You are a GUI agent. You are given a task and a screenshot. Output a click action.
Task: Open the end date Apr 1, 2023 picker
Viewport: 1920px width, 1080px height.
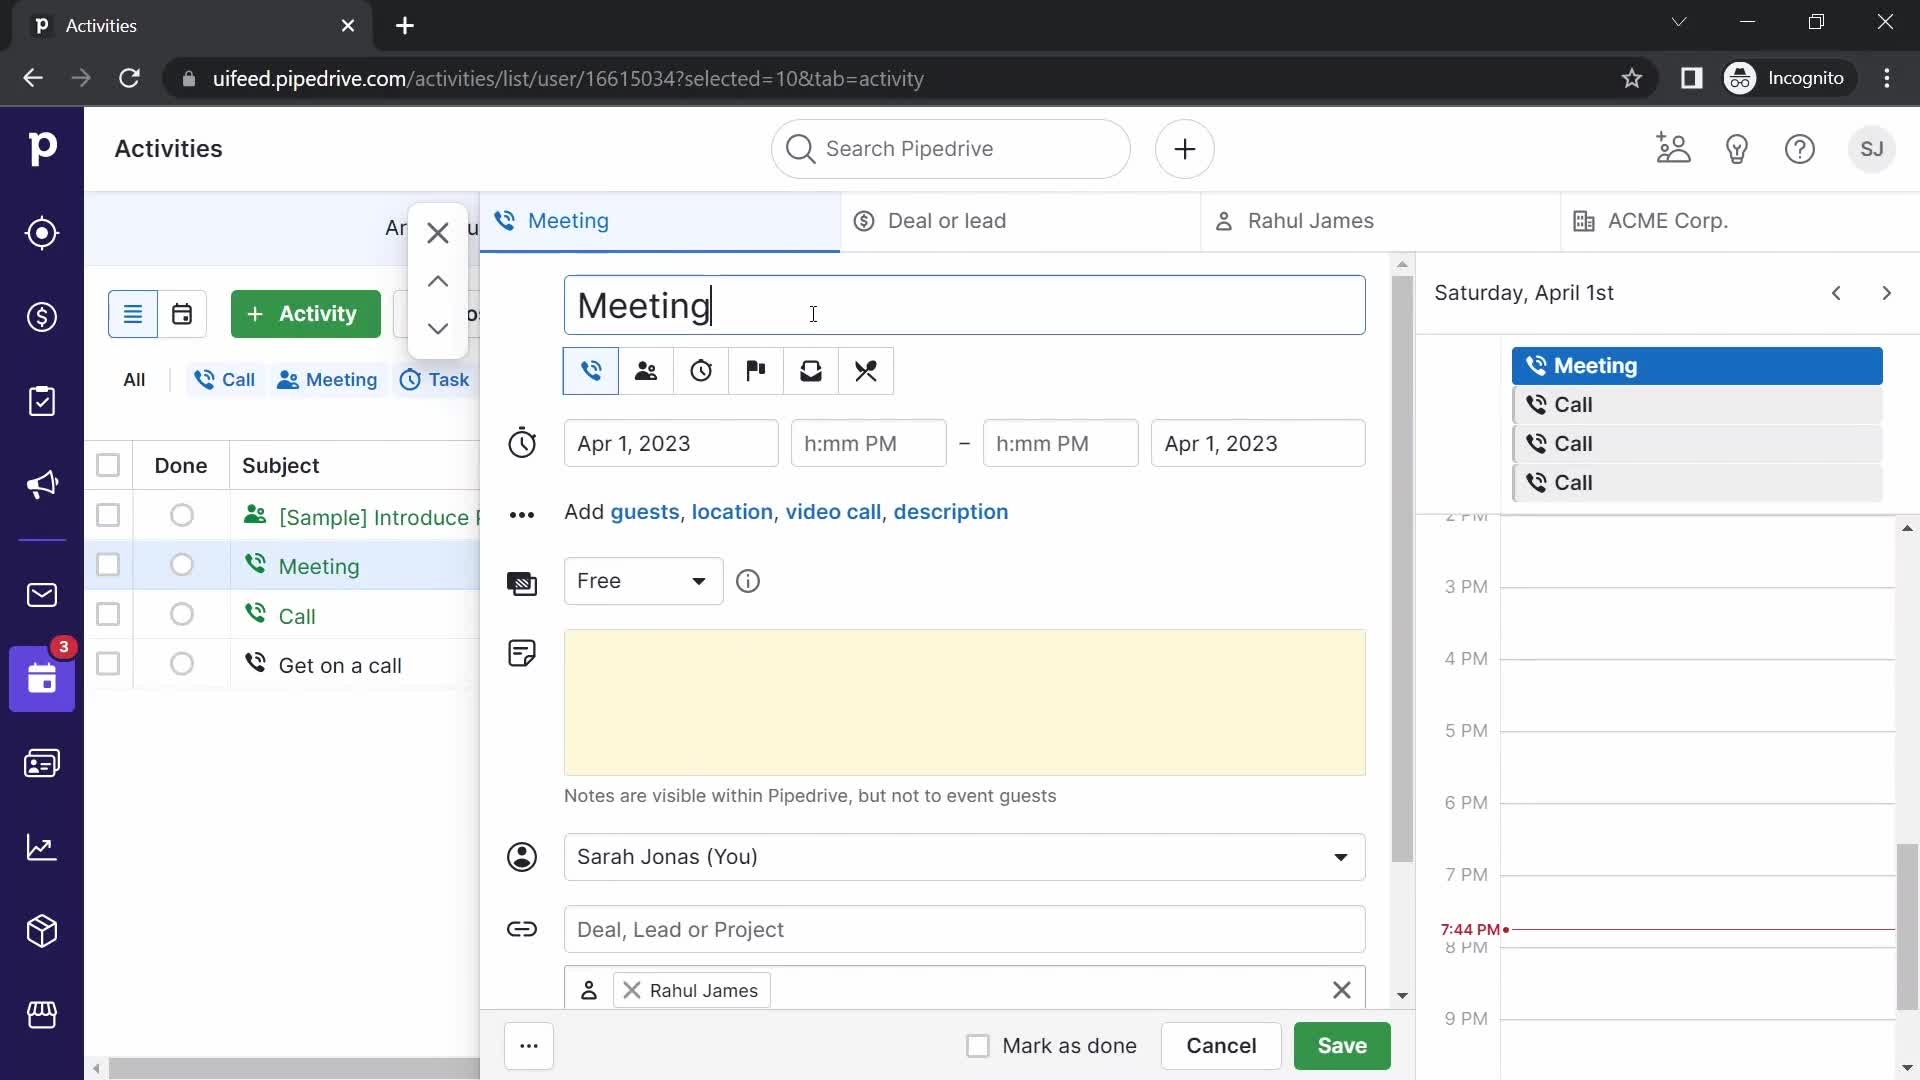click(1258, 443)
